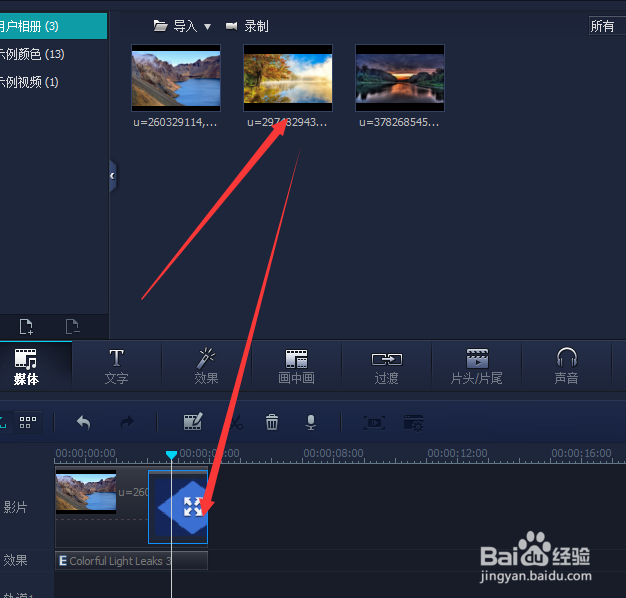Click the fullscreen preview frame icon
The width and height of the screenshot is (626, 598).
click(374, 423)
